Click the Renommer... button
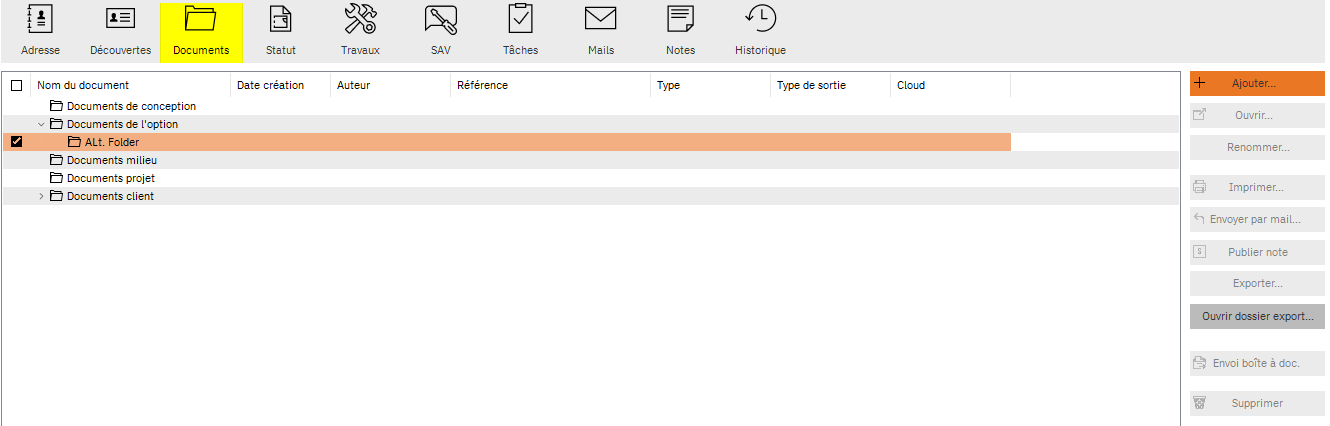Image resolution: width=1330 pixels, height=426 pixels. click(x=1257, y=148)
